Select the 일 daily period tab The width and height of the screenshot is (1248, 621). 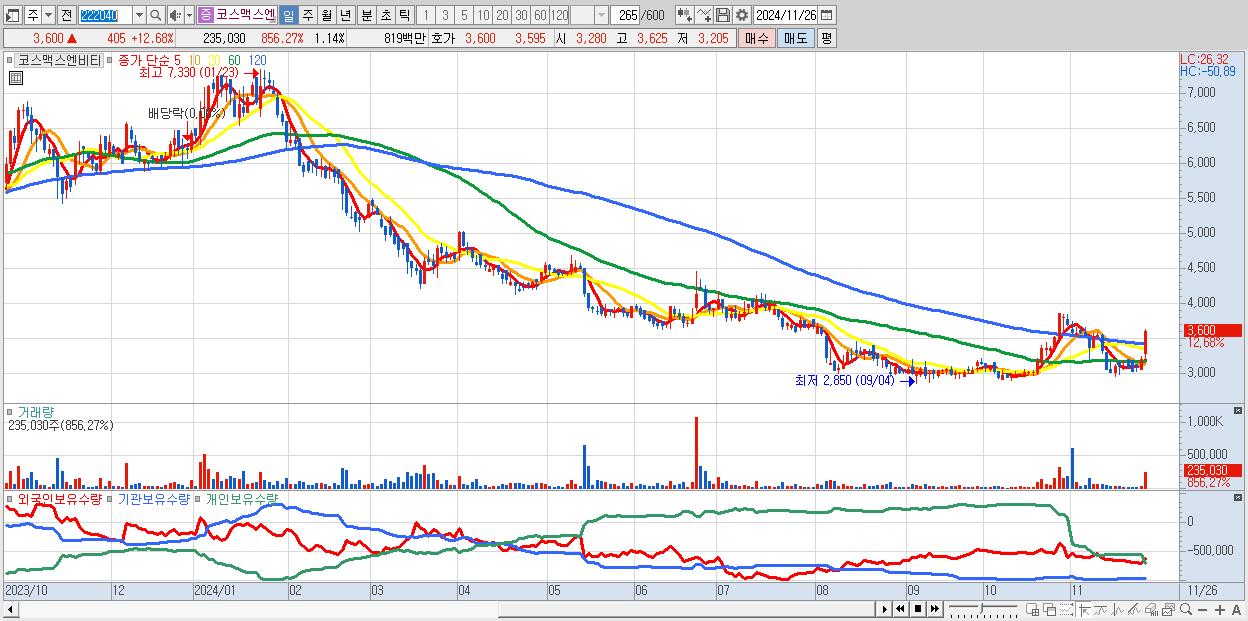tap(288, 15)
